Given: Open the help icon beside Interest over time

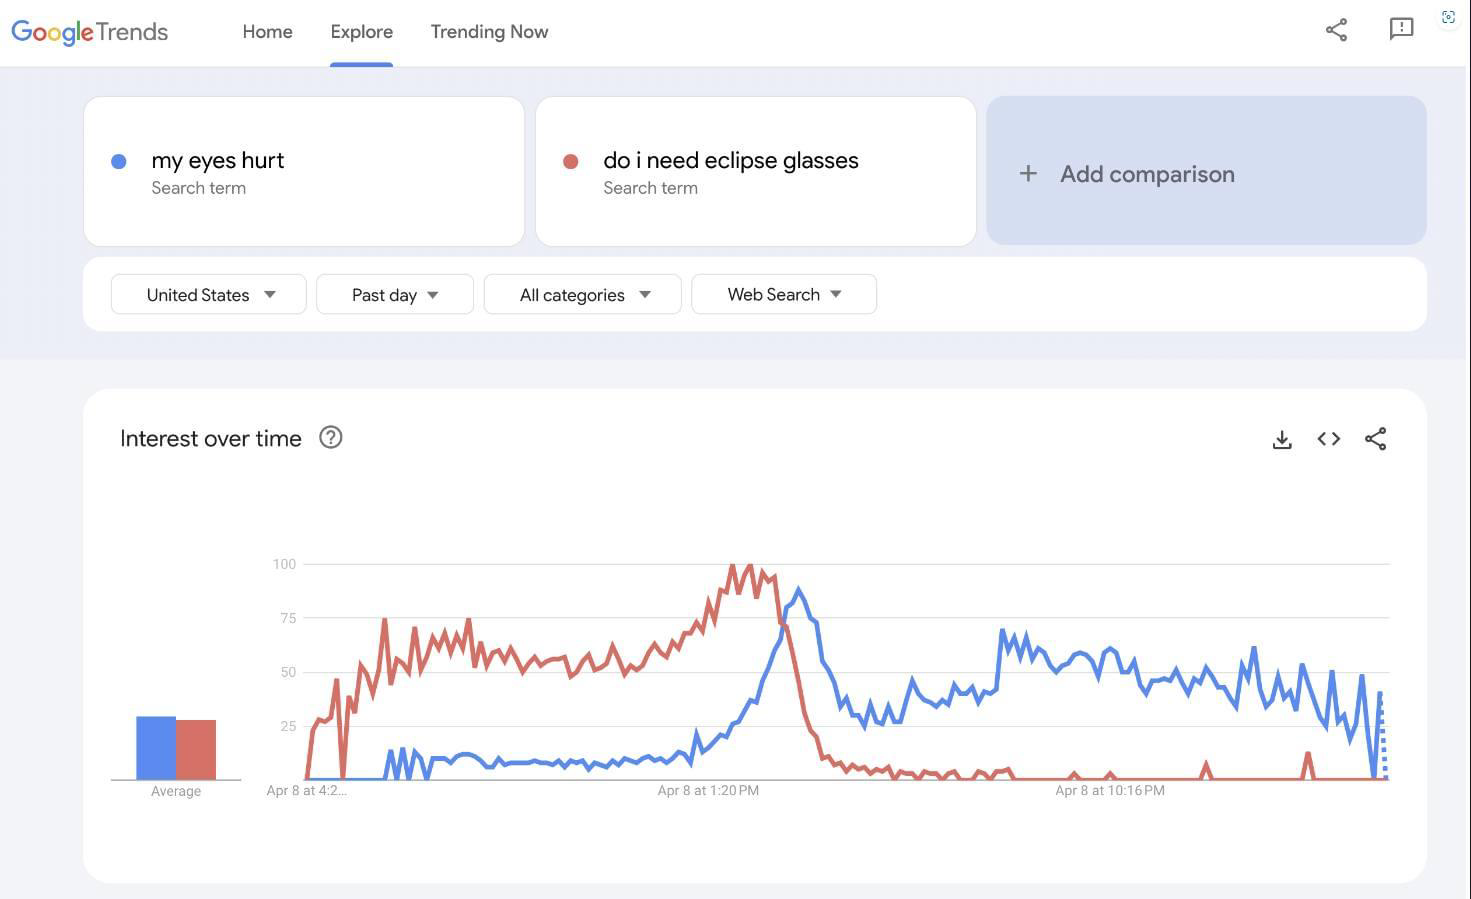Looking at the screenshot, I should (x=330, y=437).
